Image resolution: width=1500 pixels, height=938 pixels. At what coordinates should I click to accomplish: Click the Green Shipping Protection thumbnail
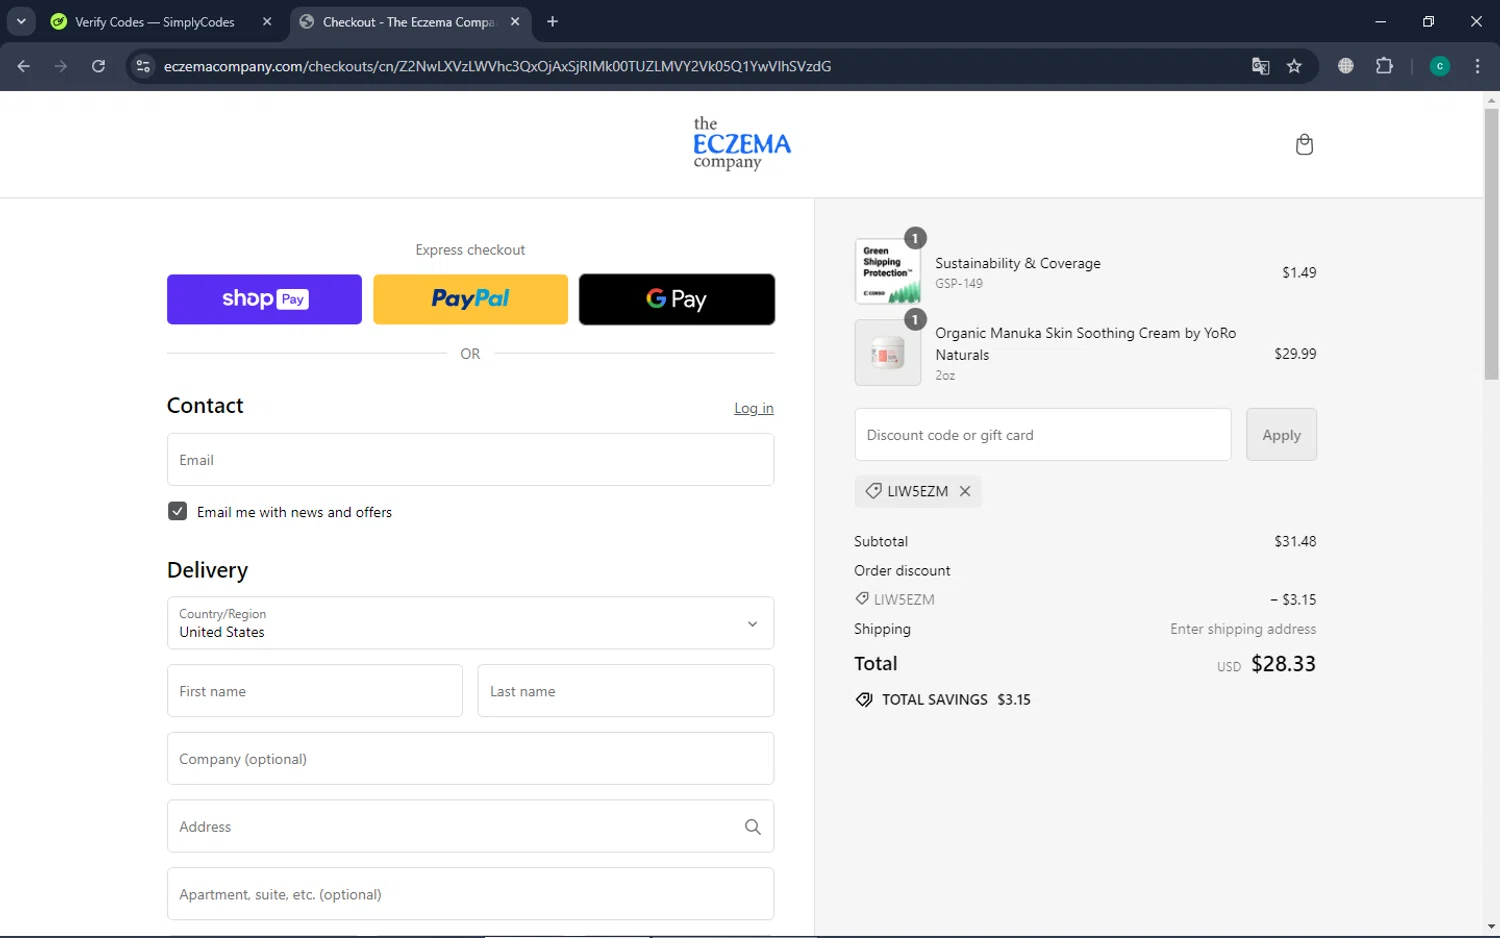click(x=888, y=271)
